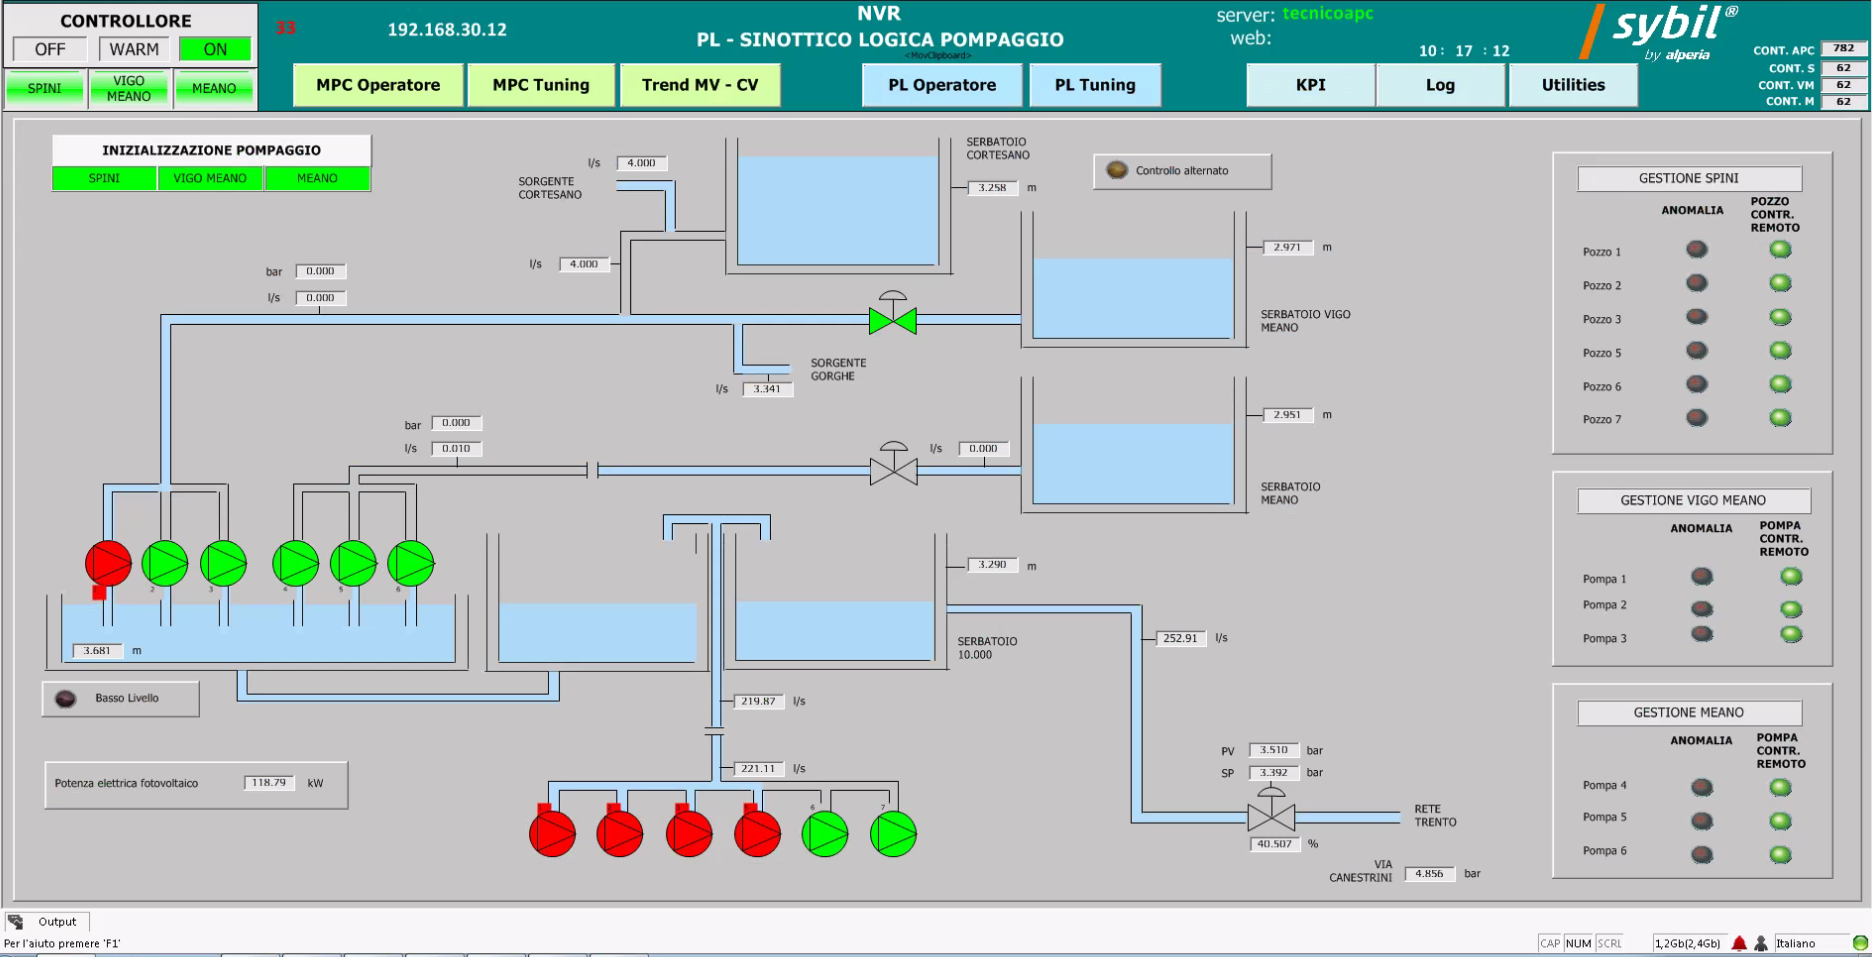
Task: Switch the controller to WARM mode
Action: point(134,49)
